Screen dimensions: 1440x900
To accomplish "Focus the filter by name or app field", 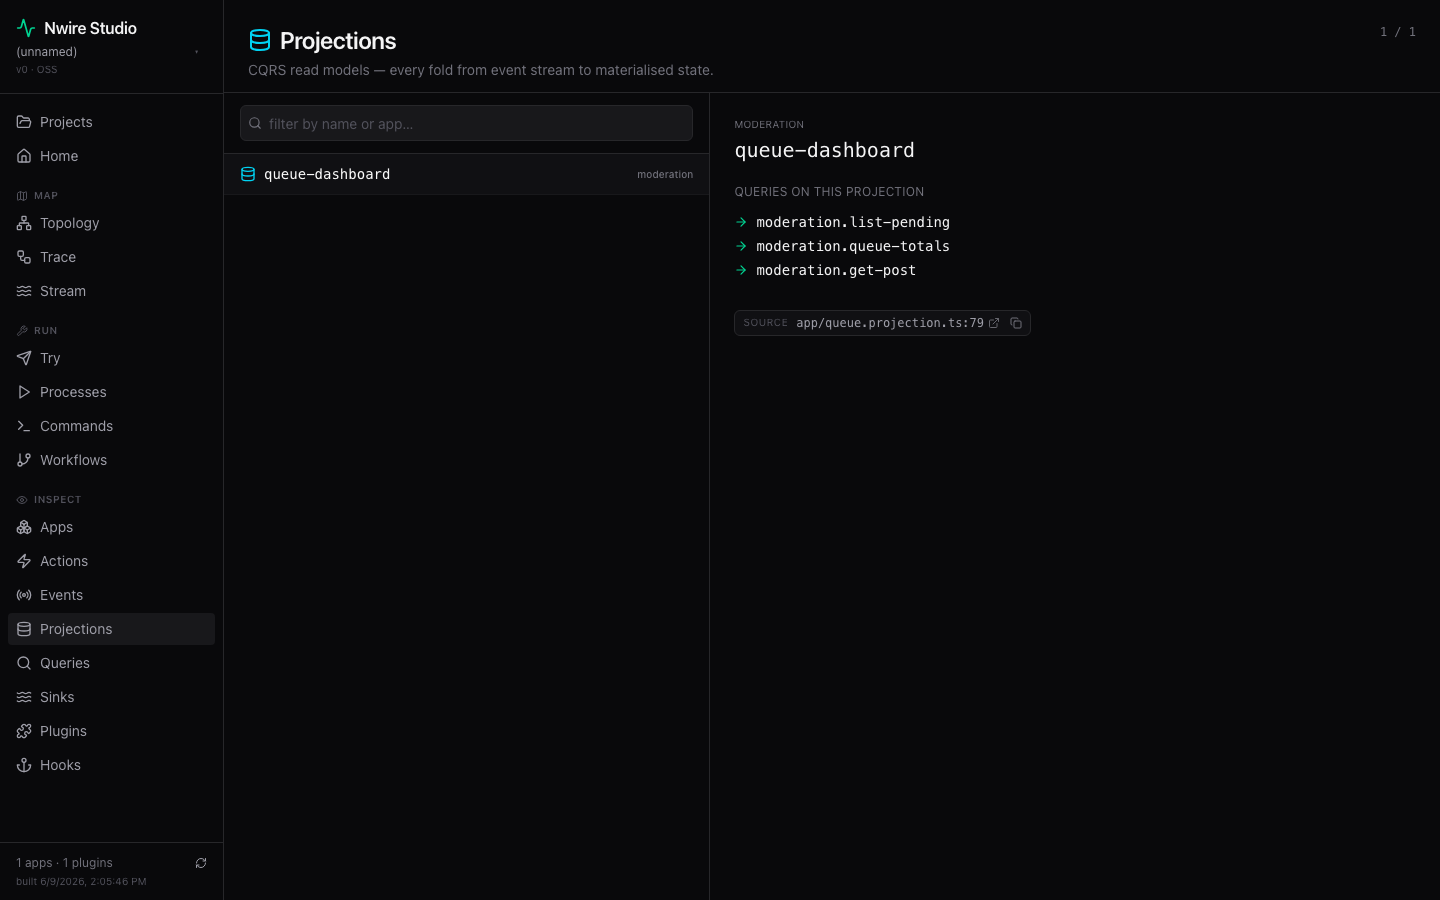I will click(466, 123).
